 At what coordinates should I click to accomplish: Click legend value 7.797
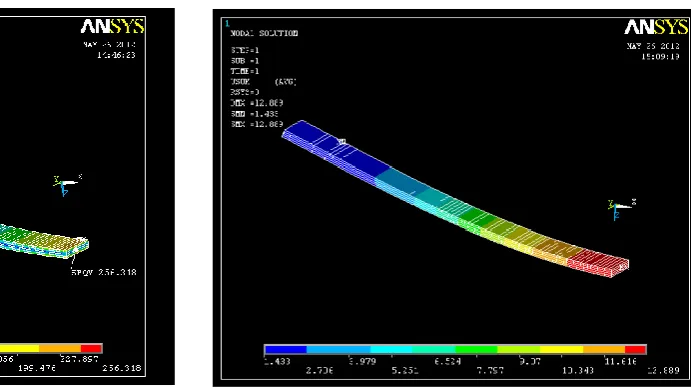pyautogui.click(x=490, y=371)
